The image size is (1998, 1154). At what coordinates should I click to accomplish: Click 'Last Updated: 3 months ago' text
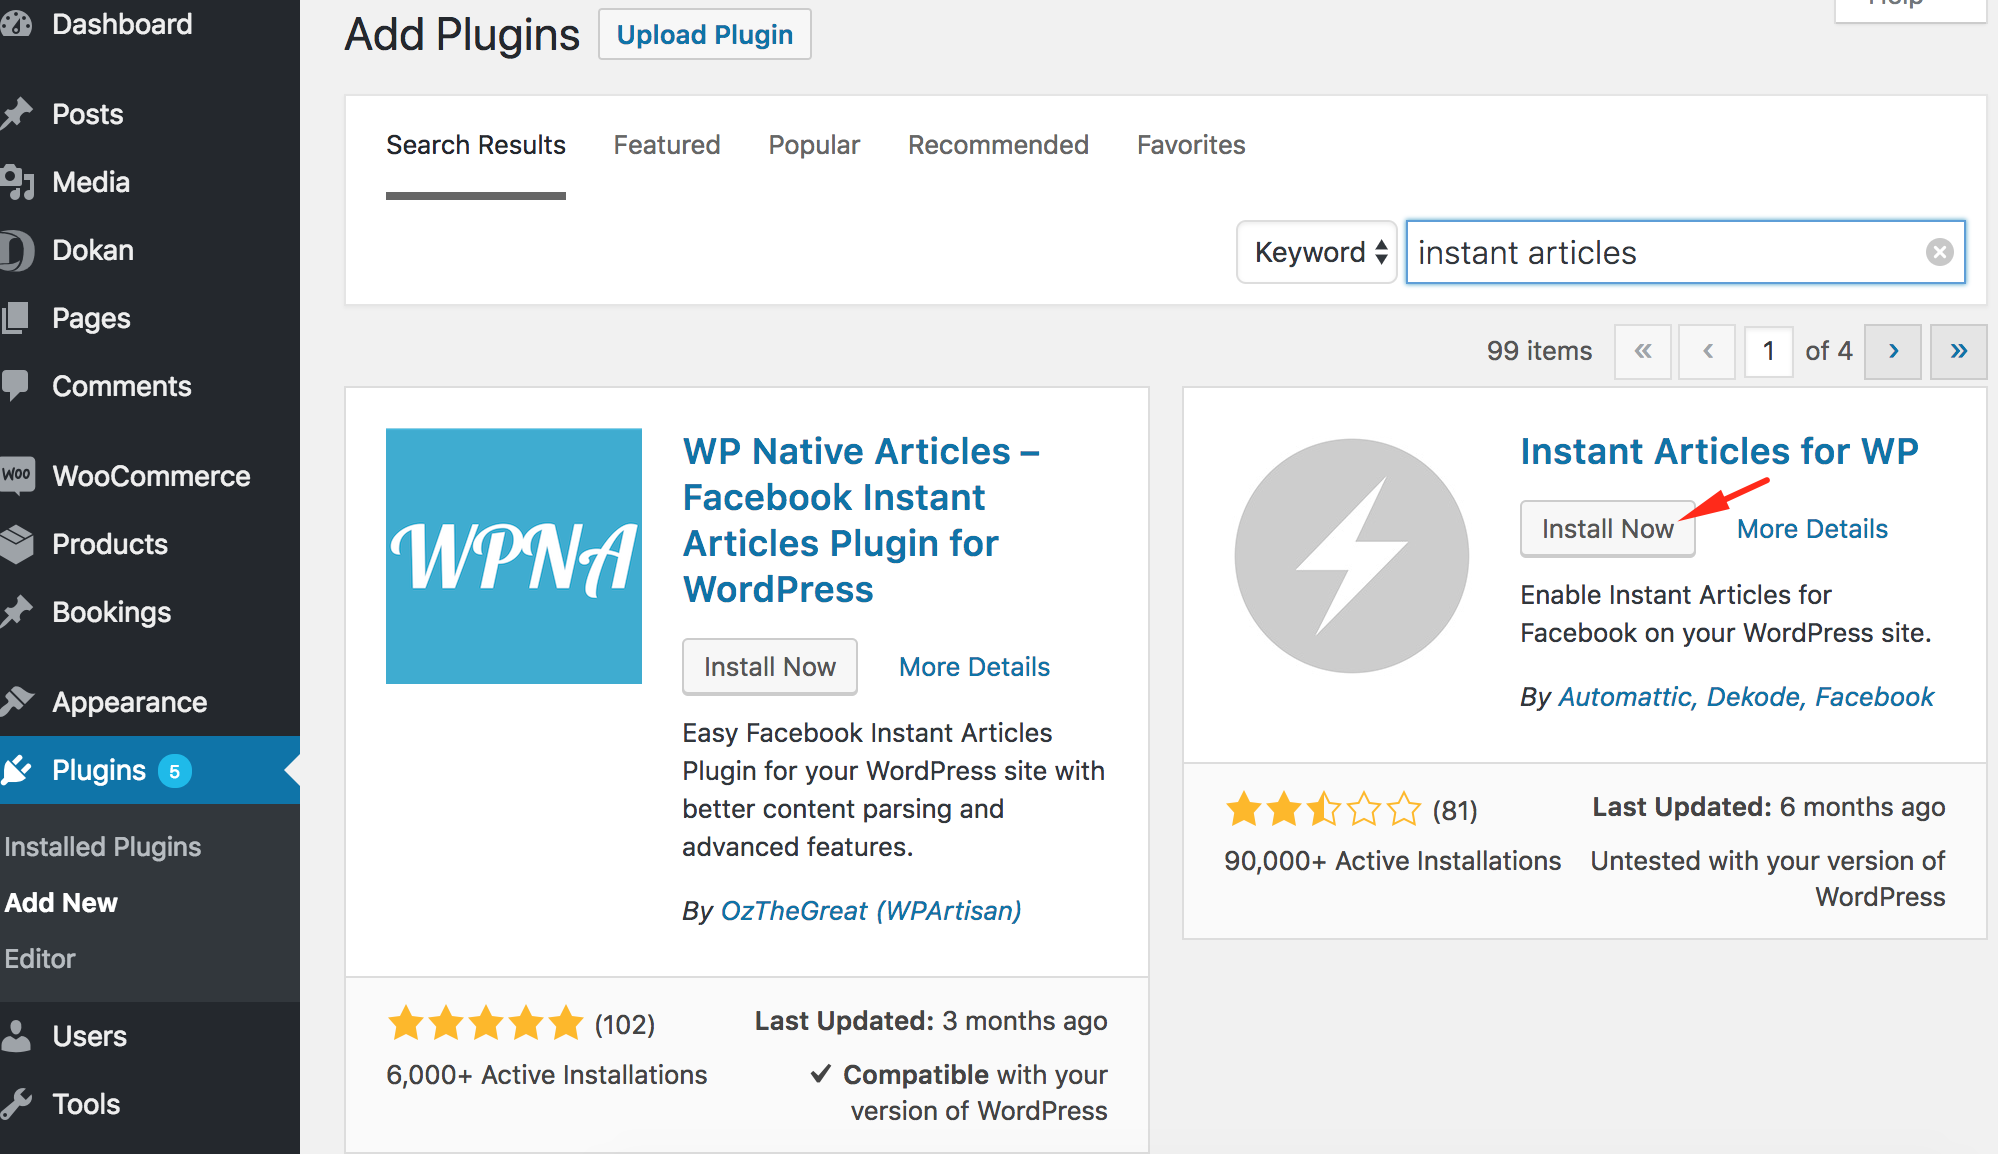pos(931,1021)
